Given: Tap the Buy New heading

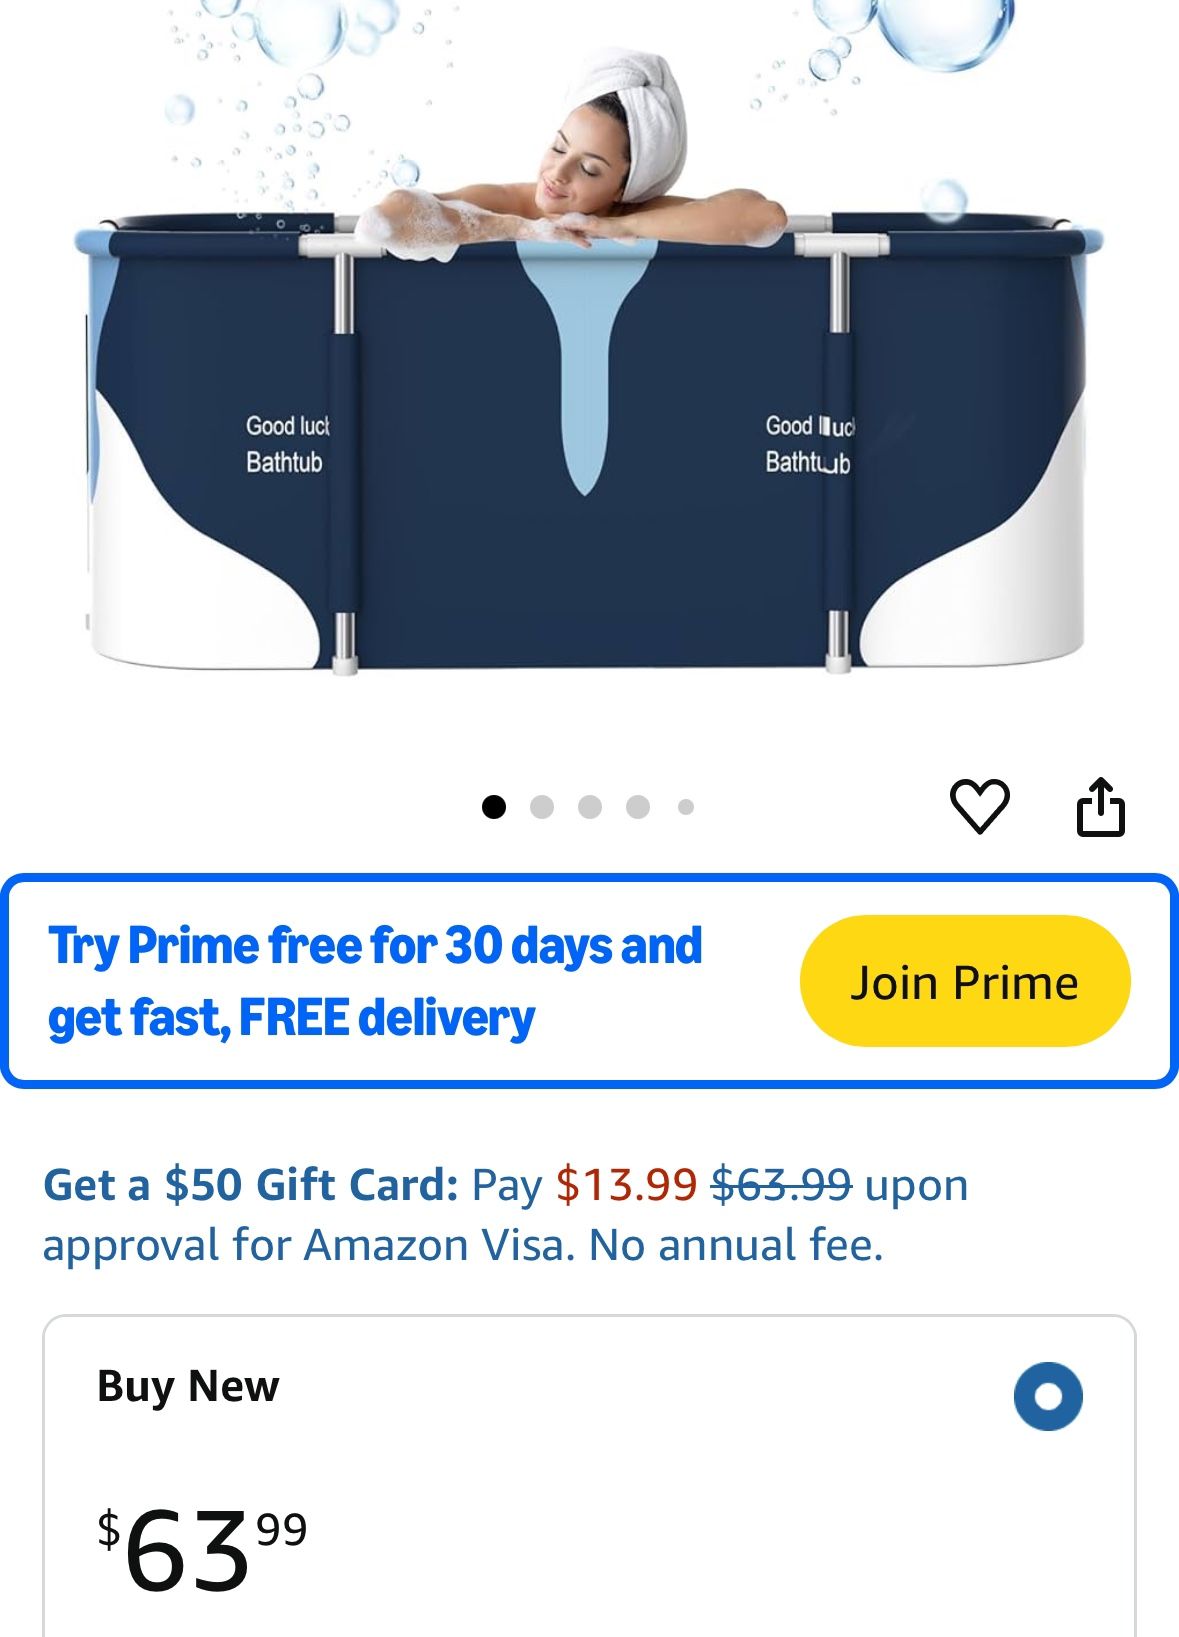Looking at the screenshot, I should [188, 1387].
